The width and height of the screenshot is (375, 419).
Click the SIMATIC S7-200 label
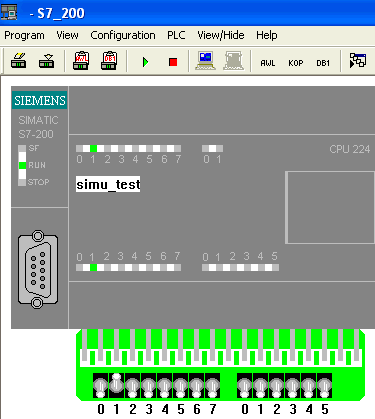point(37,127)
